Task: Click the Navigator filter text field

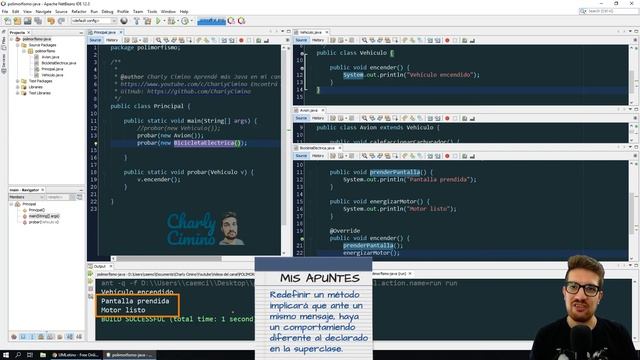Action: click(x=58, y=197)
